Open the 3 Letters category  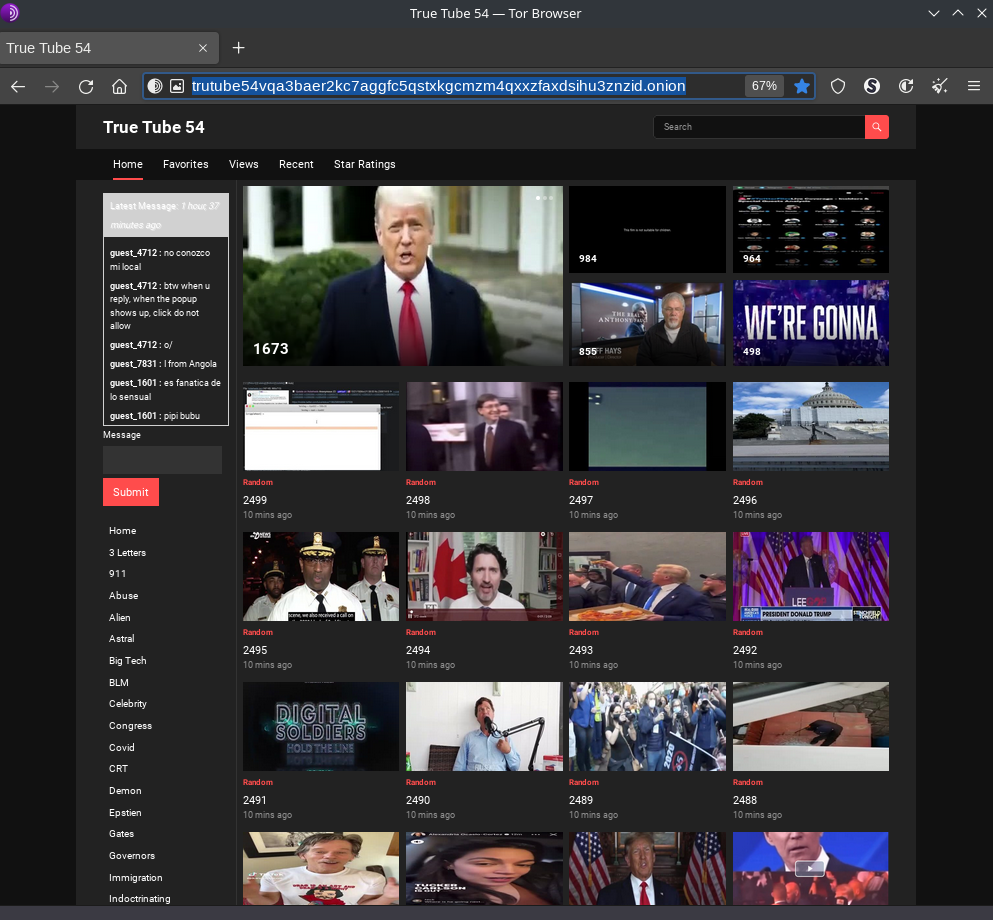[x=127, y=553]
